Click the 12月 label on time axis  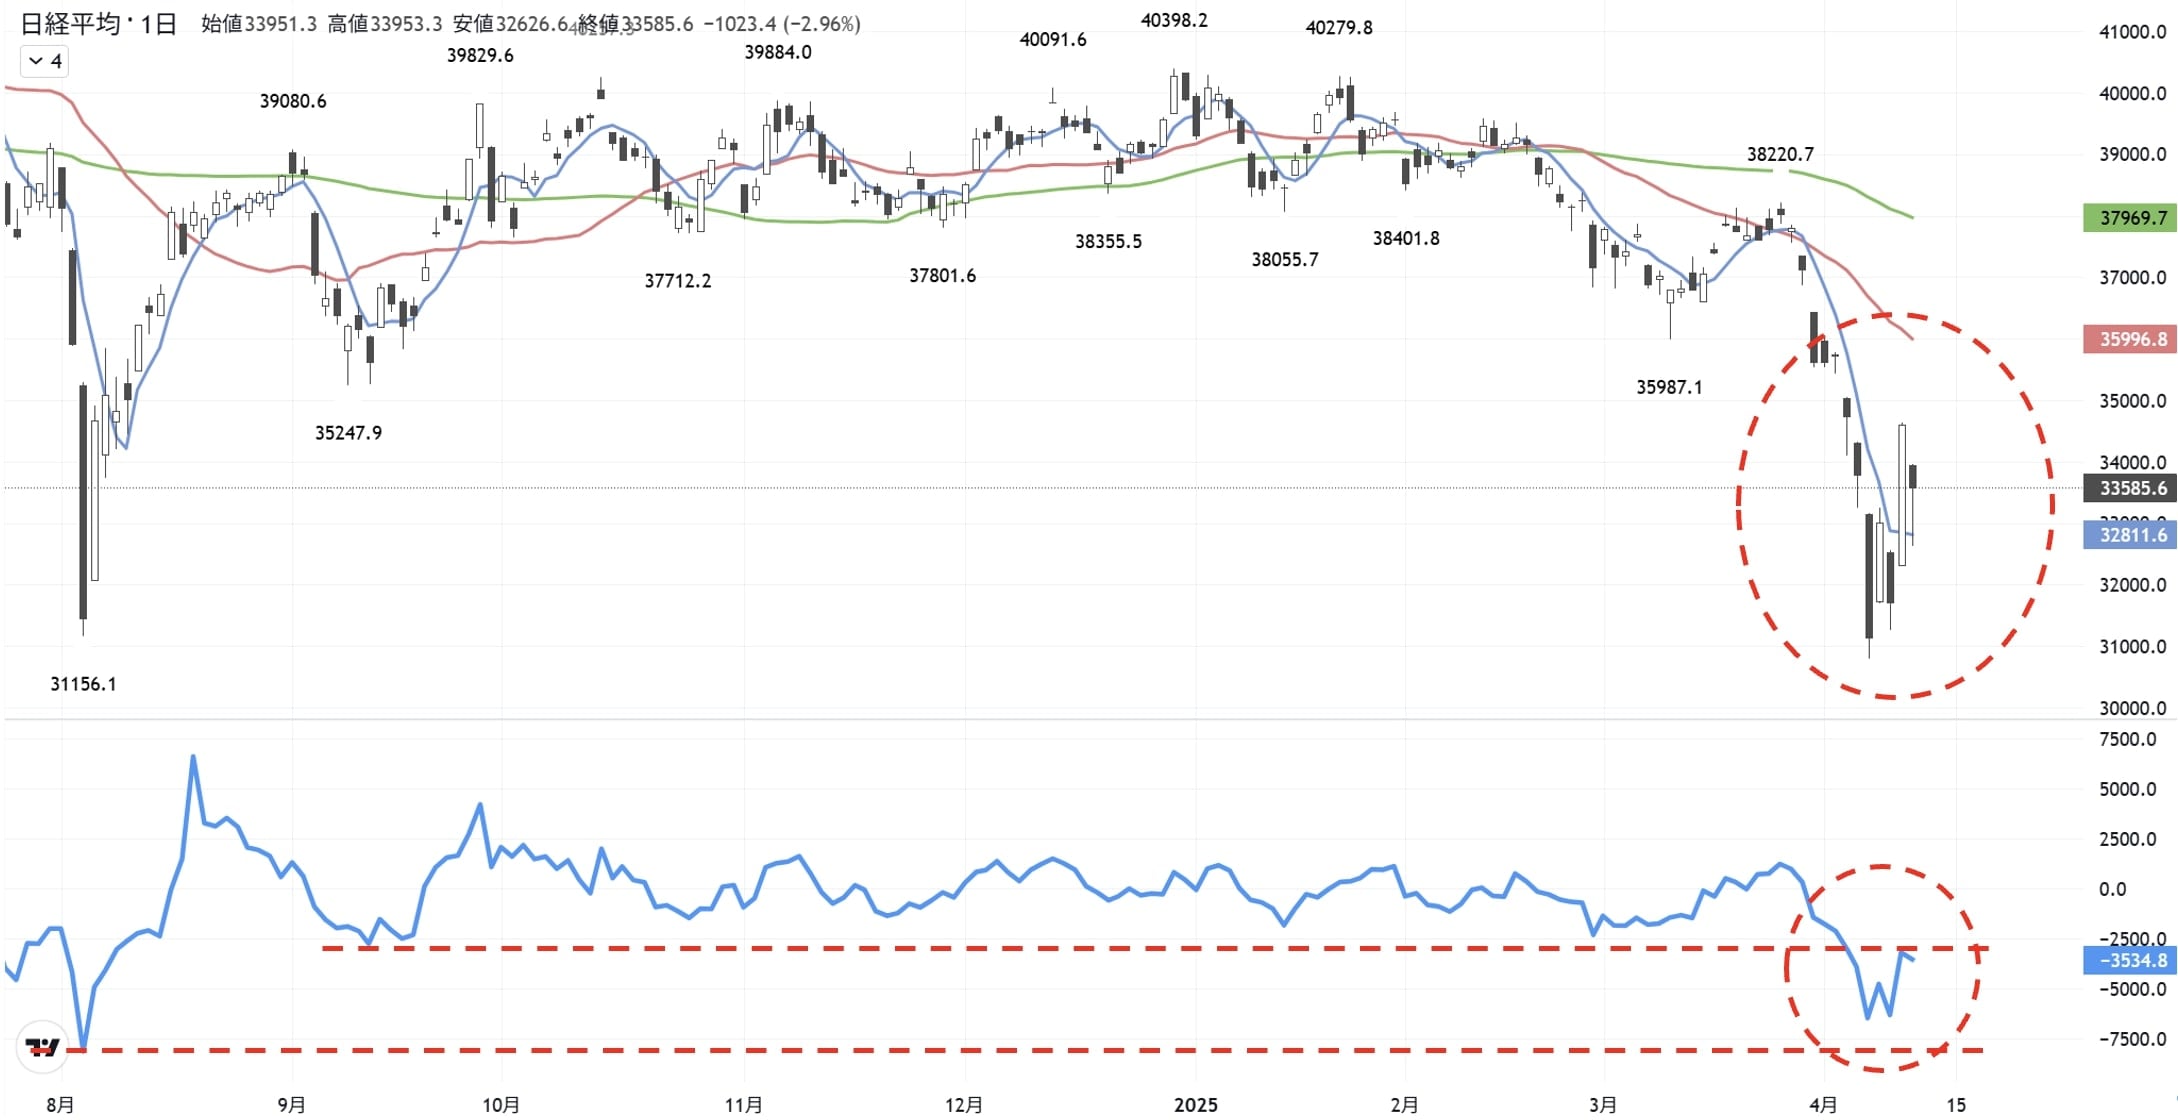point(964,1105)
